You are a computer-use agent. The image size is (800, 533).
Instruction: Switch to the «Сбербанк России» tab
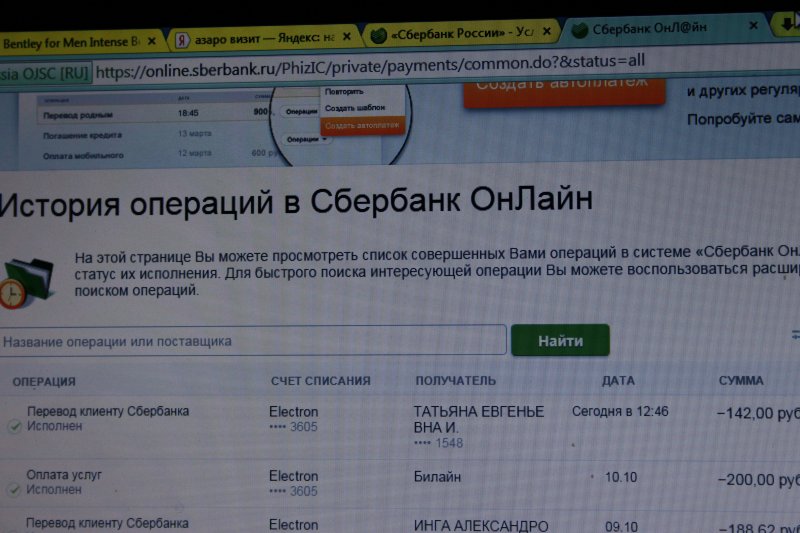tap(462, 33)
